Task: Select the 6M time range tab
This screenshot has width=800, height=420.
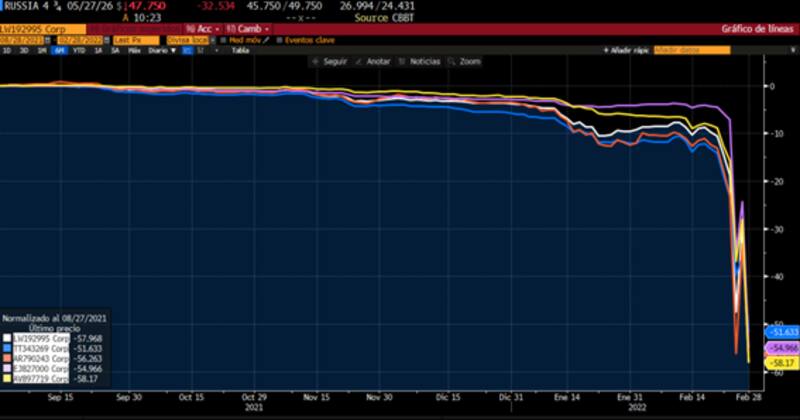Action: pyautogui.click(x=61, y=49)
